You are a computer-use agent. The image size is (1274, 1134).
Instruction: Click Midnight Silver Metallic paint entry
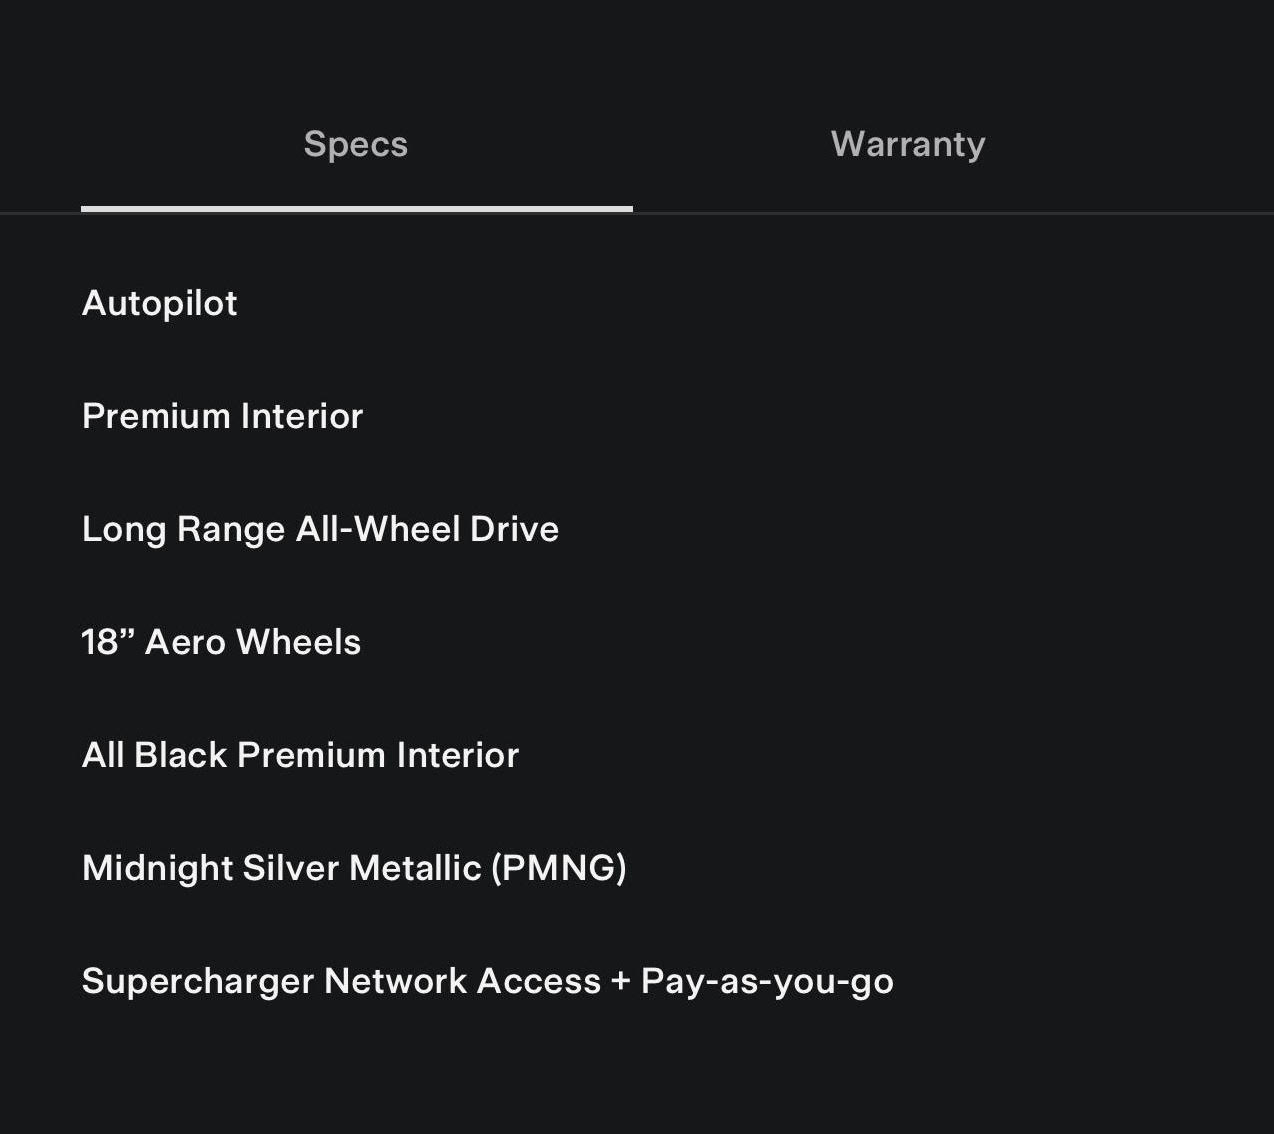point(354,868)
